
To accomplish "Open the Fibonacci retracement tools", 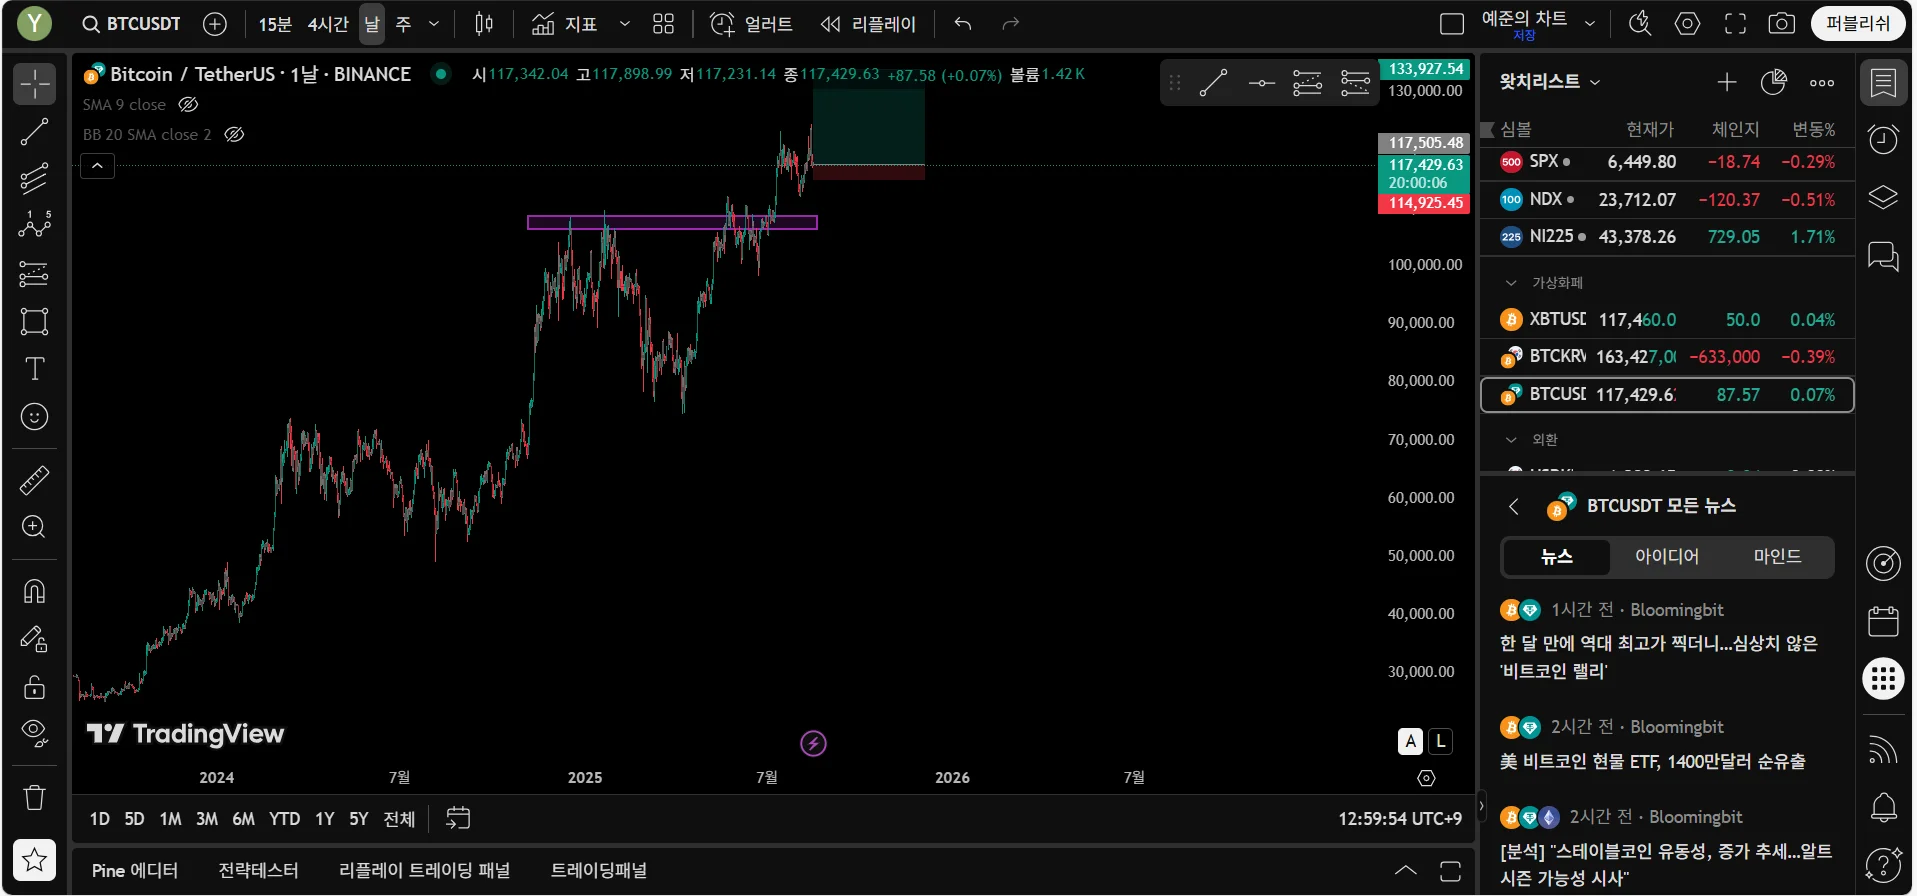I will [x=35, y=179].
